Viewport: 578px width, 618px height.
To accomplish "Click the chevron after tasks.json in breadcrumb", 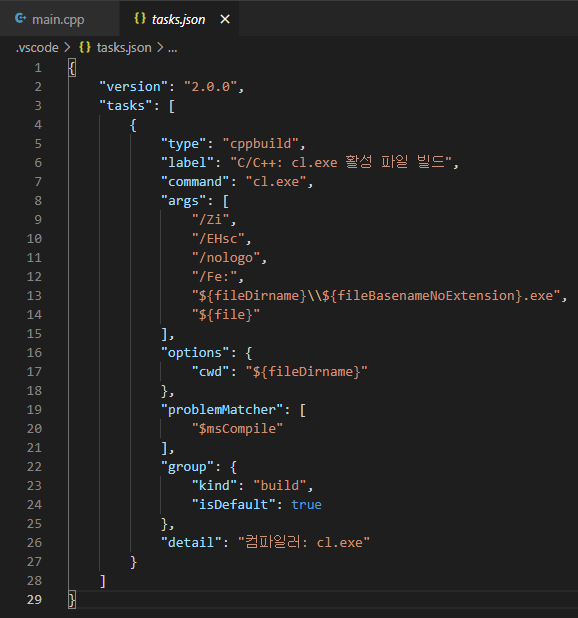I will [160, 48].
